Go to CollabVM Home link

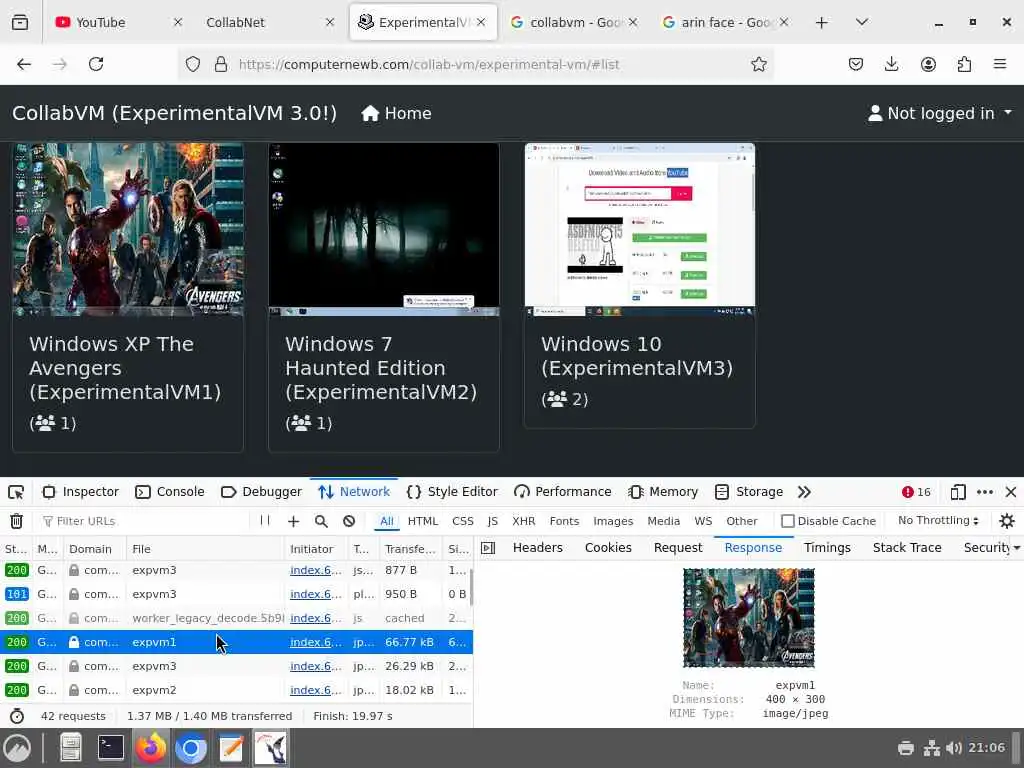[x=396, y=114]
